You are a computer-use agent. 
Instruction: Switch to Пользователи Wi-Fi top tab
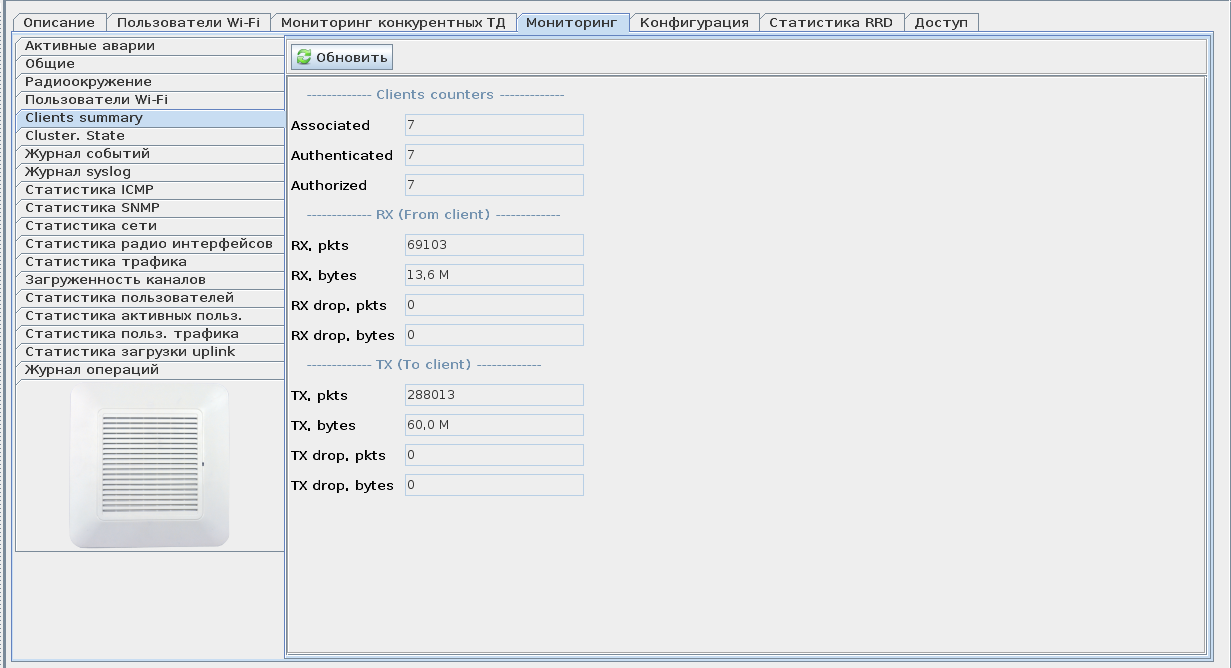point(188,22)
